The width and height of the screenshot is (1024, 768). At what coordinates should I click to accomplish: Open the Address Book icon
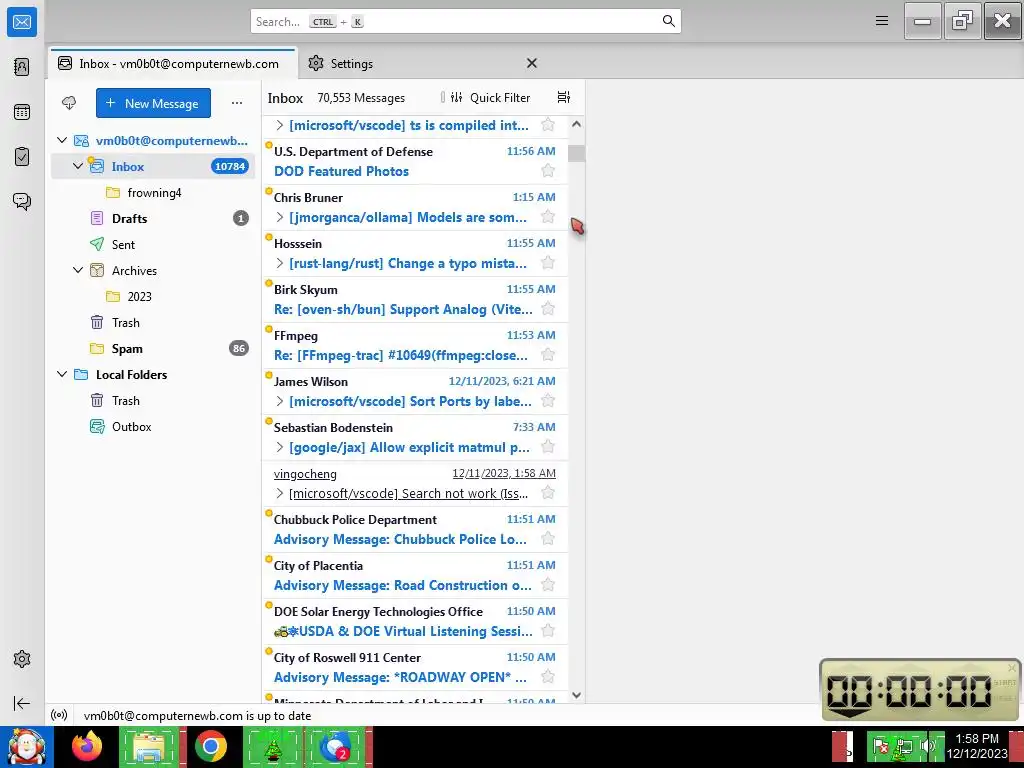[22, 67]
